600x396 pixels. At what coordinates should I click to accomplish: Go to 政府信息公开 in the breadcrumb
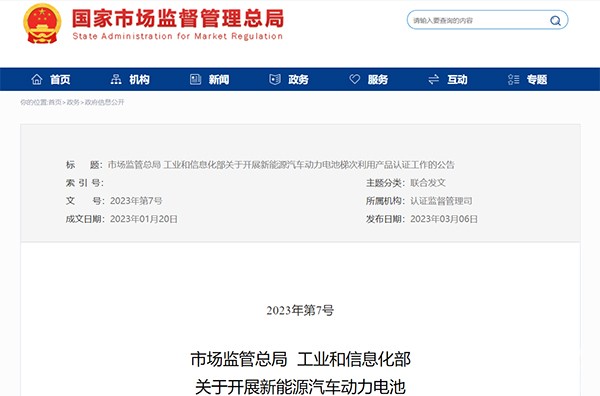pyautogui.click(x=104, y=102)
